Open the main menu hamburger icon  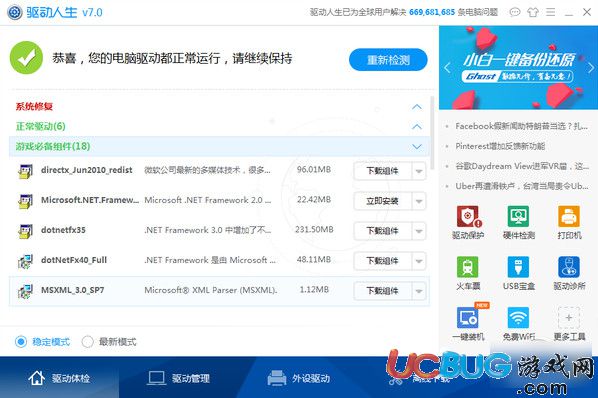point(550,12)
